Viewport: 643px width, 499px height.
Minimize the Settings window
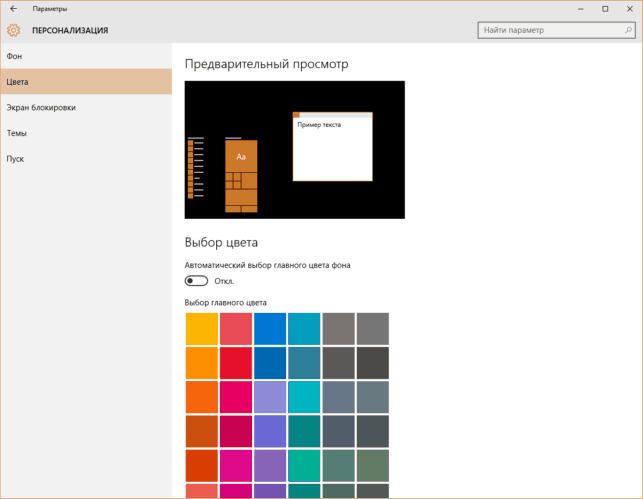[581, 9]
